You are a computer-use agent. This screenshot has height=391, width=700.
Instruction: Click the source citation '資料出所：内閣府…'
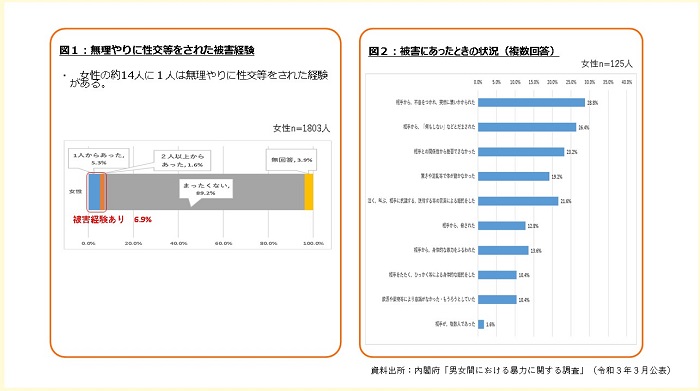[x=520, y=370]
